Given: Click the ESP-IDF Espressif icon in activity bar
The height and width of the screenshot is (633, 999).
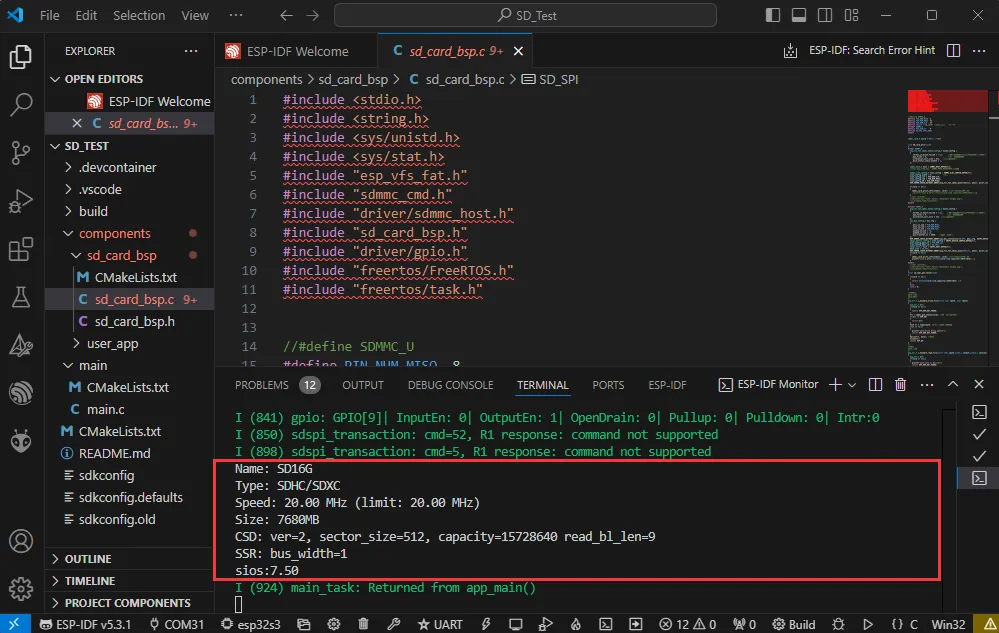Looking at the screenshot, I should [21, 392].
